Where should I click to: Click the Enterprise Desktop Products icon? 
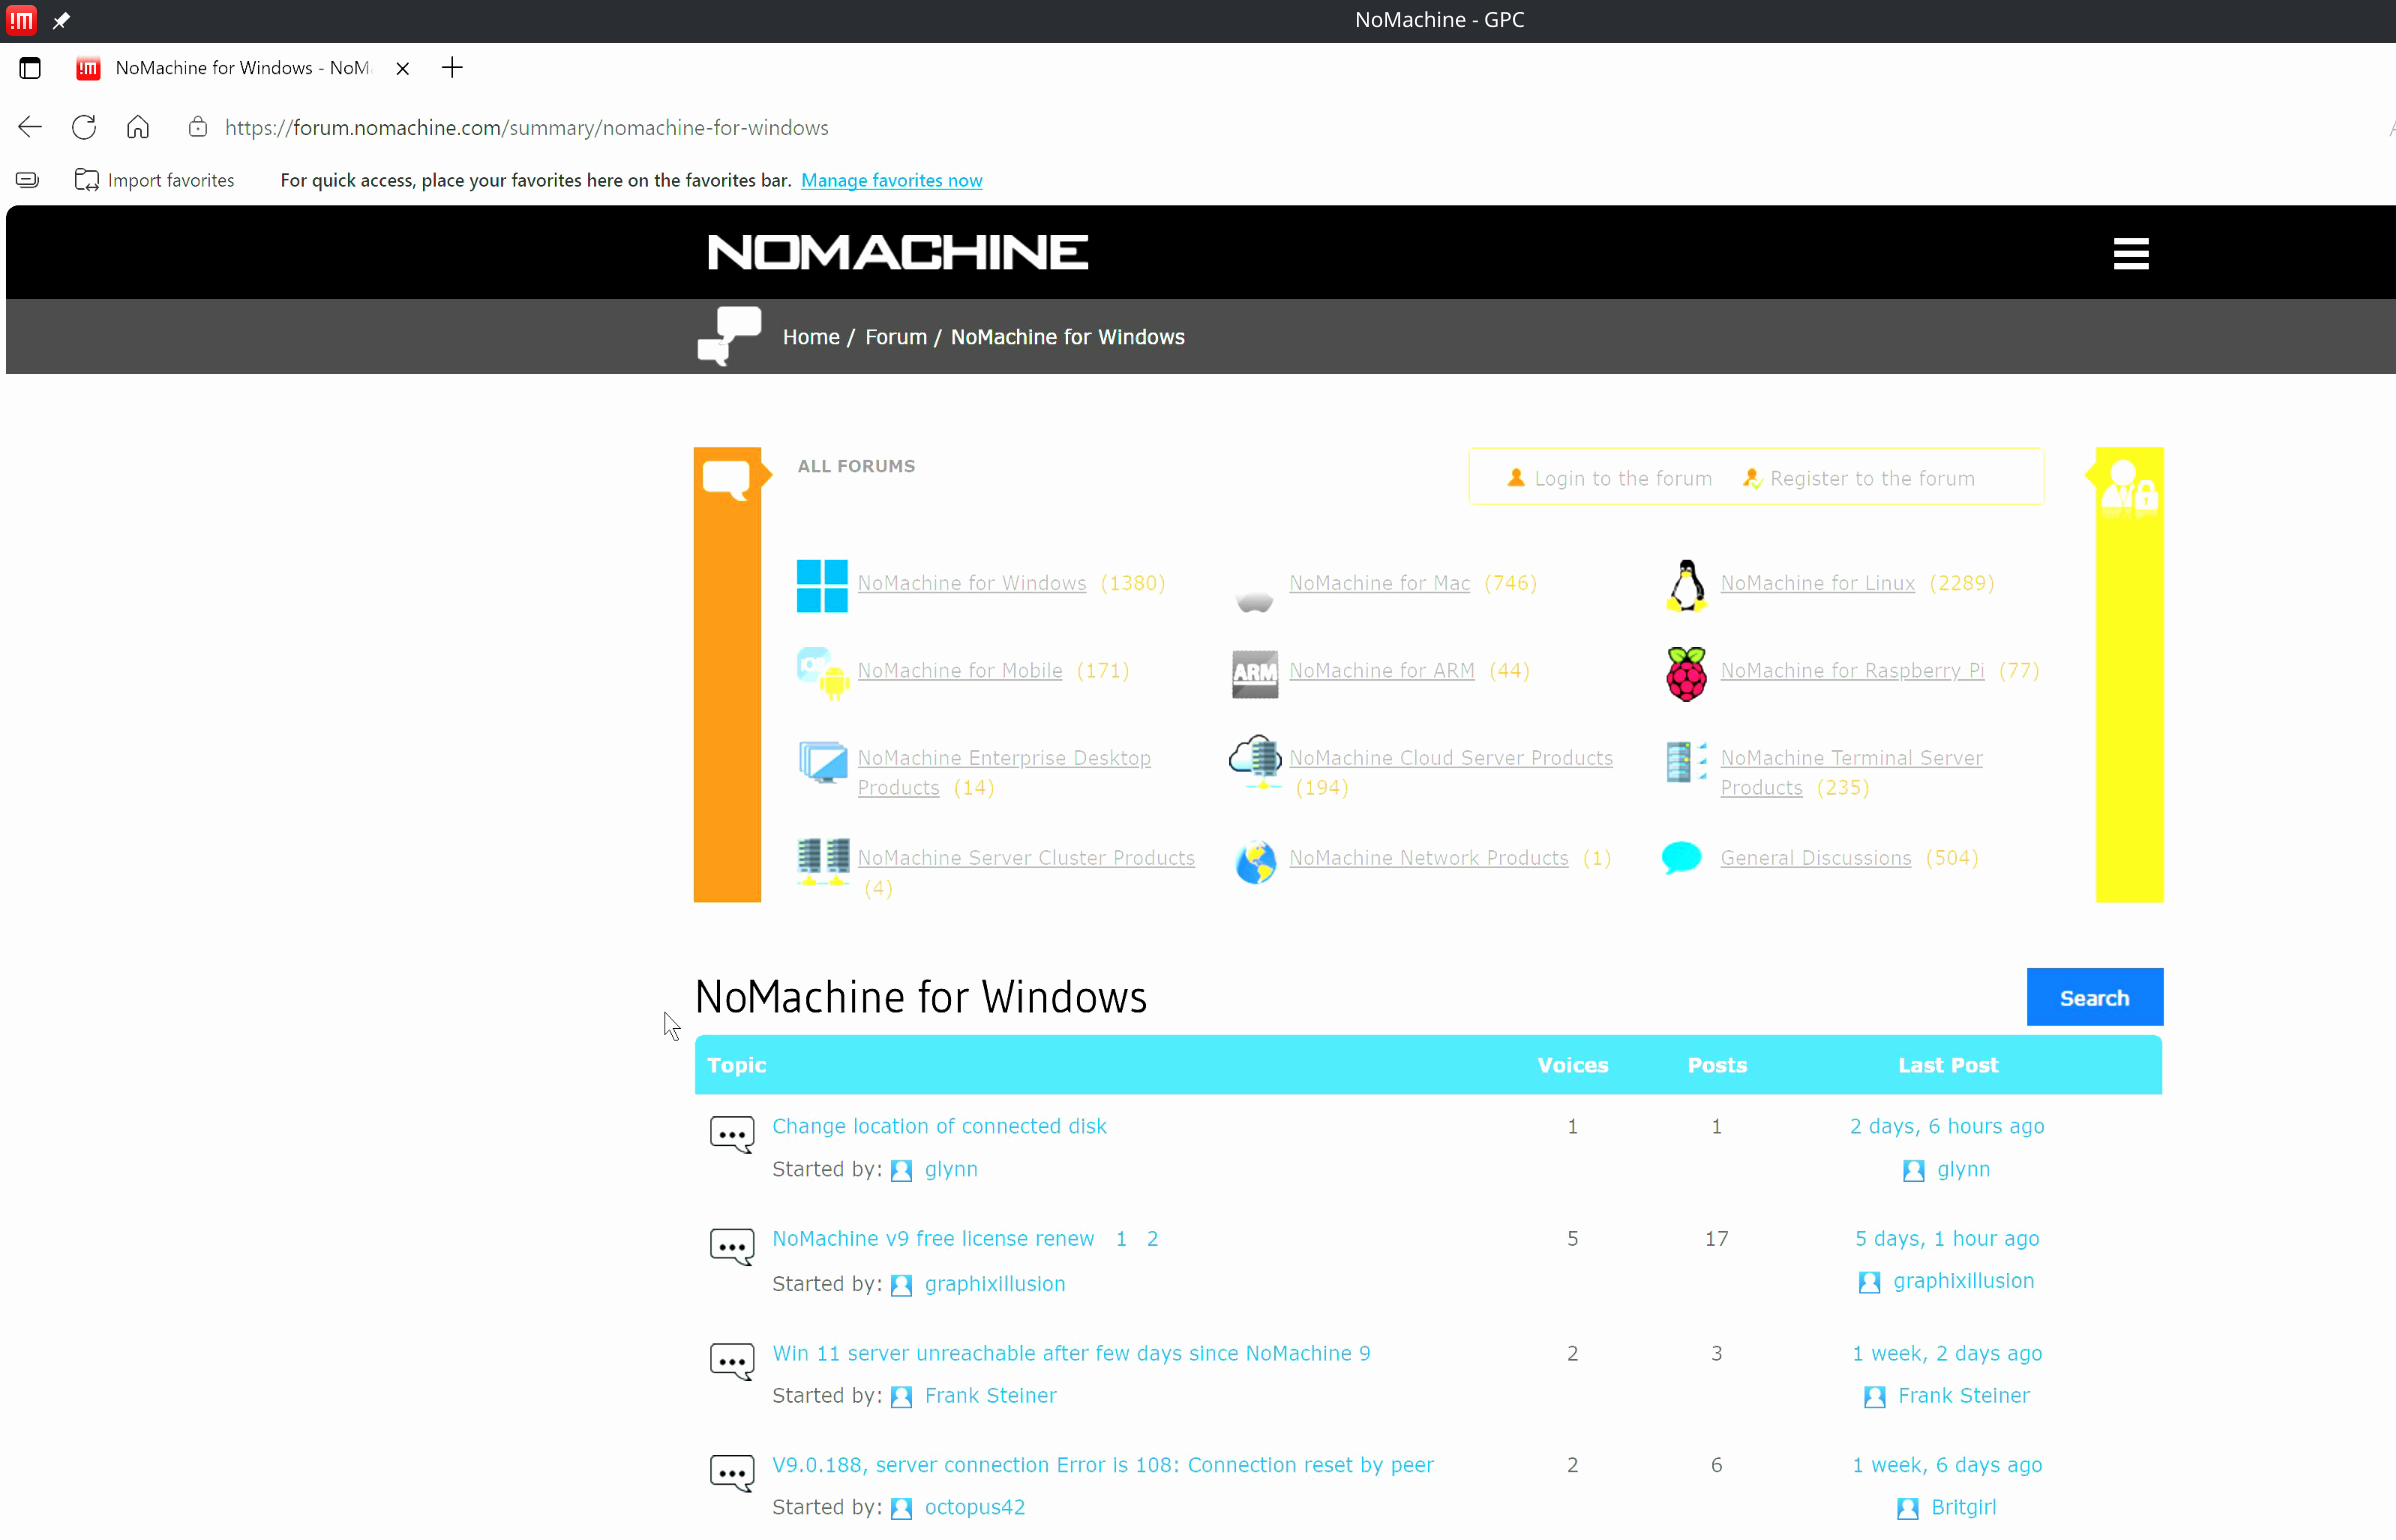[823, 762]
